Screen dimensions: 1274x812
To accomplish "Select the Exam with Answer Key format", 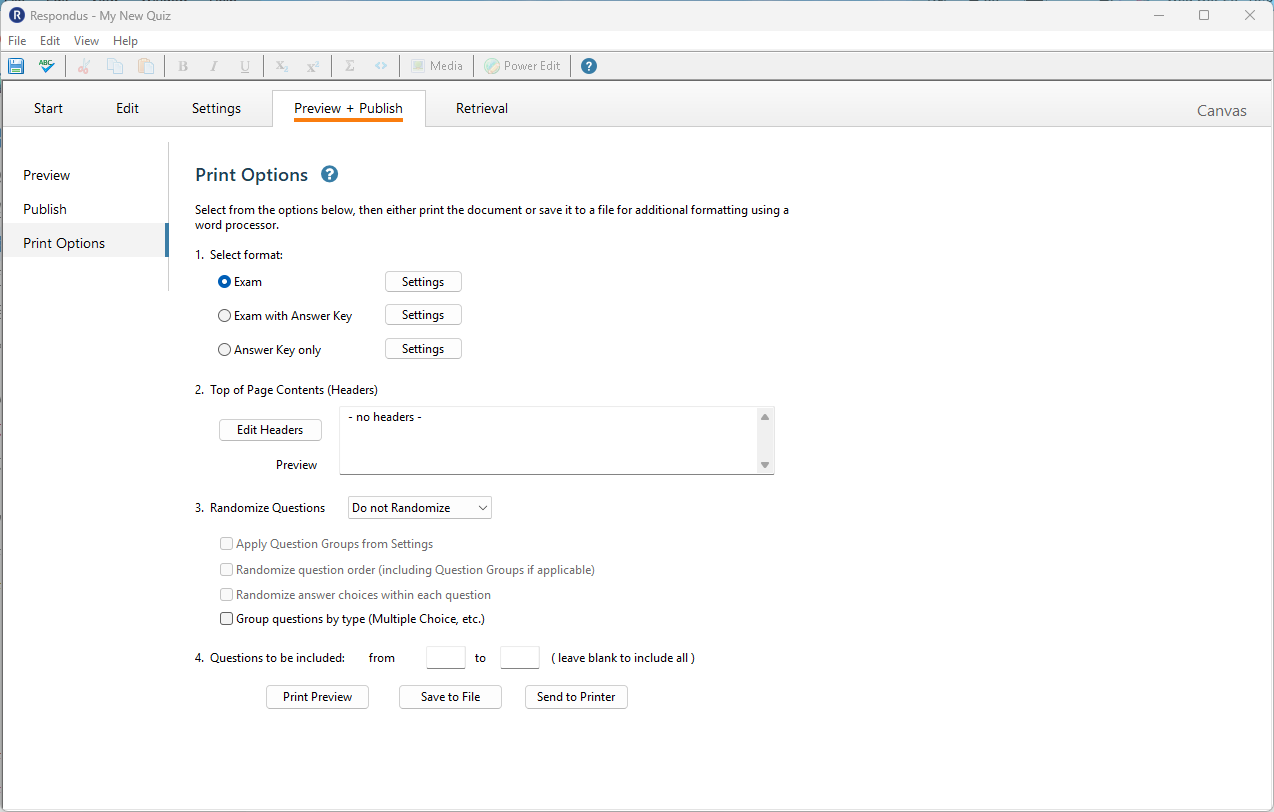I will tap(224, 315).
